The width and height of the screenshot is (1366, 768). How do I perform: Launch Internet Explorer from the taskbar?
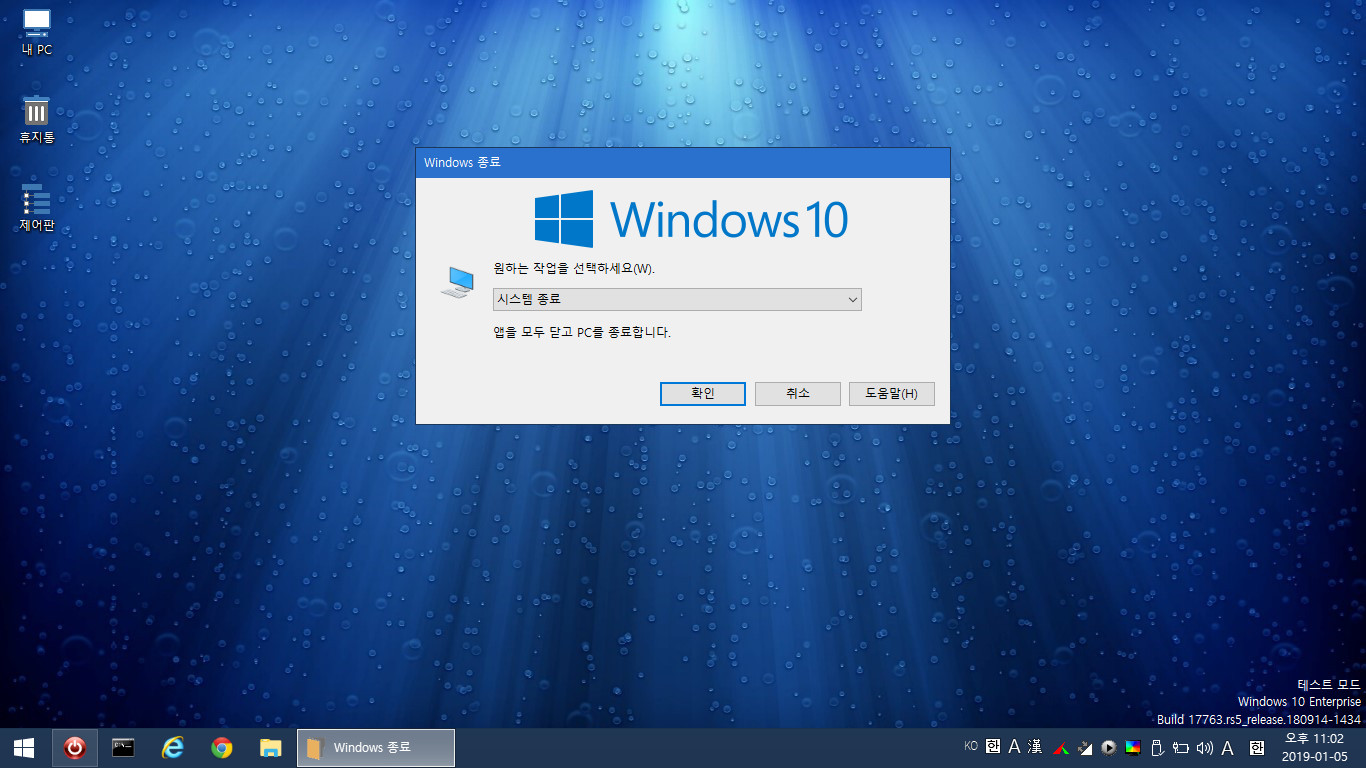pos(173,747)
